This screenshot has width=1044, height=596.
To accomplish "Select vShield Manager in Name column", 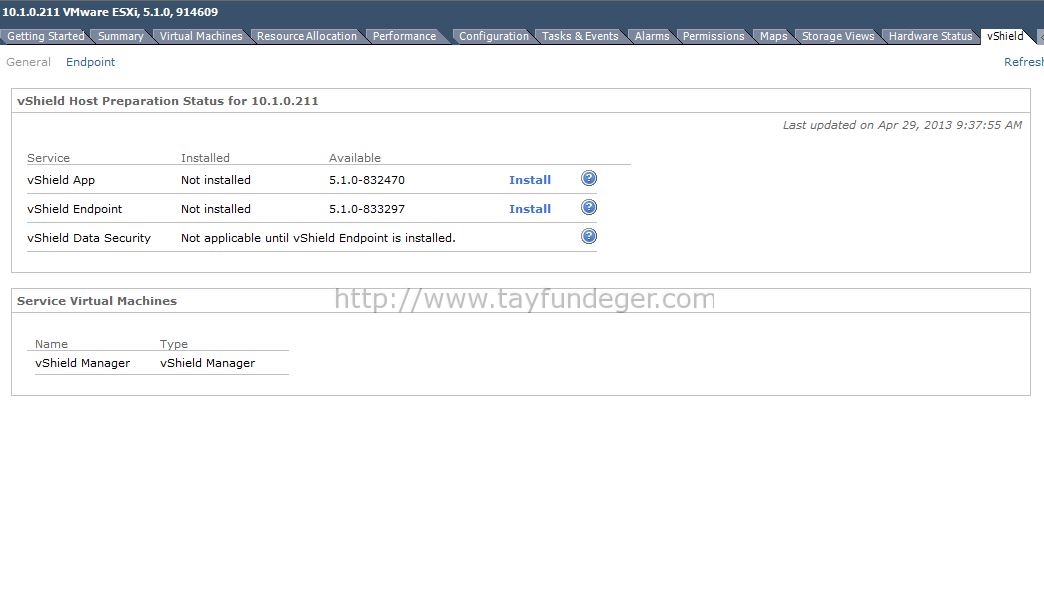I will tap(83, 363).
